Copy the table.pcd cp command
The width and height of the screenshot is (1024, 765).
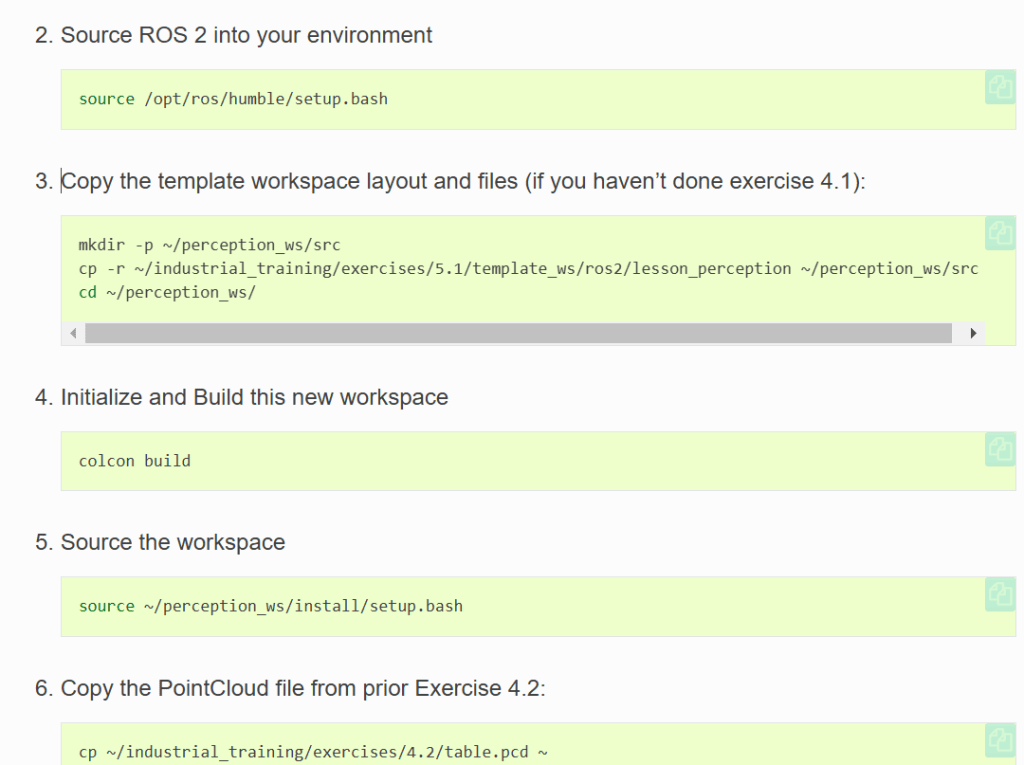coord(999,741)
